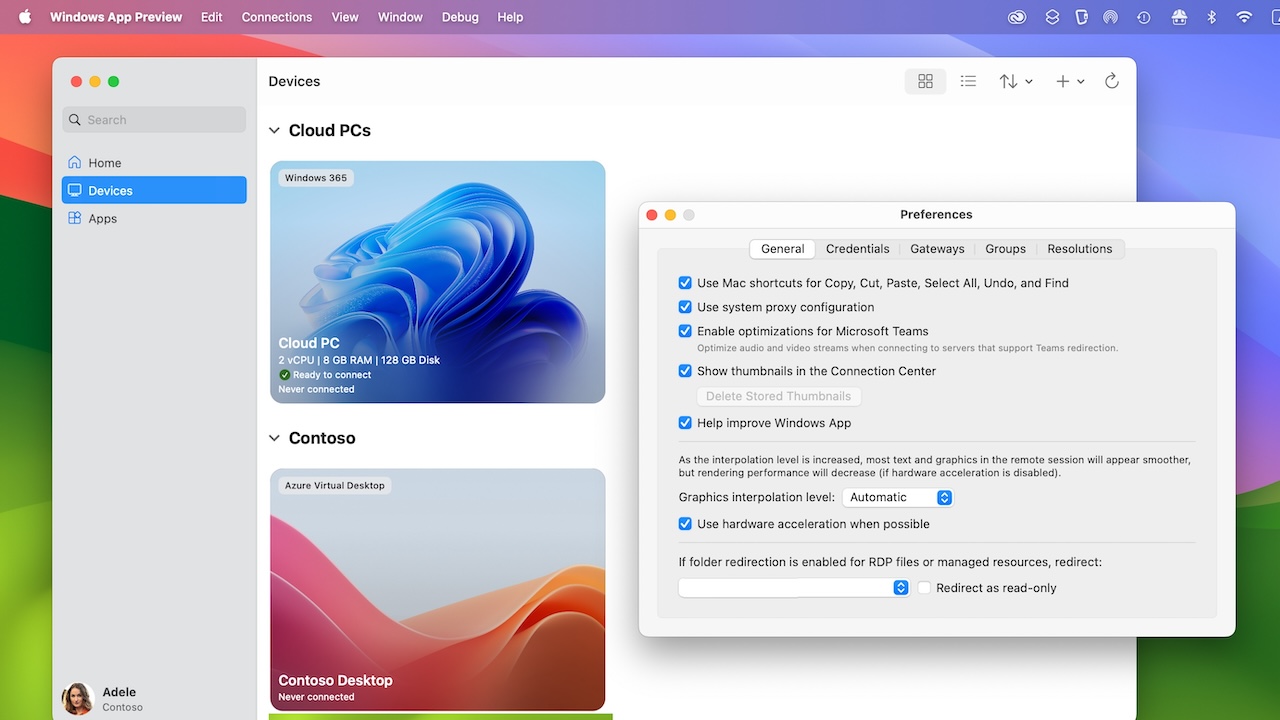Switch to grid view in Devices toolbar

click(x=925, y=81)
